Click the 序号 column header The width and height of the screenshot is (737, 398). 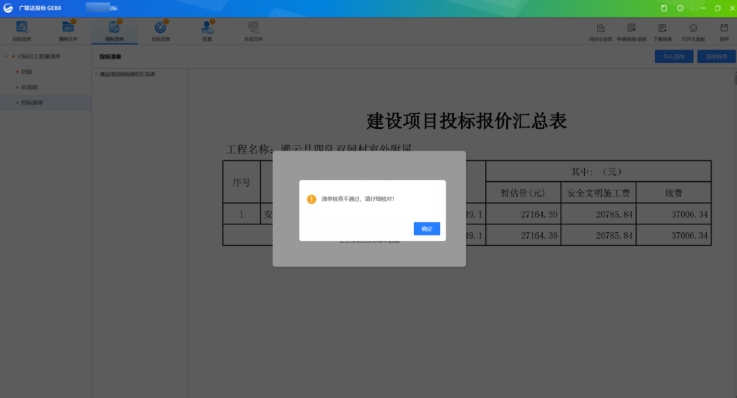pyautogui.click(x=241, y=182)
